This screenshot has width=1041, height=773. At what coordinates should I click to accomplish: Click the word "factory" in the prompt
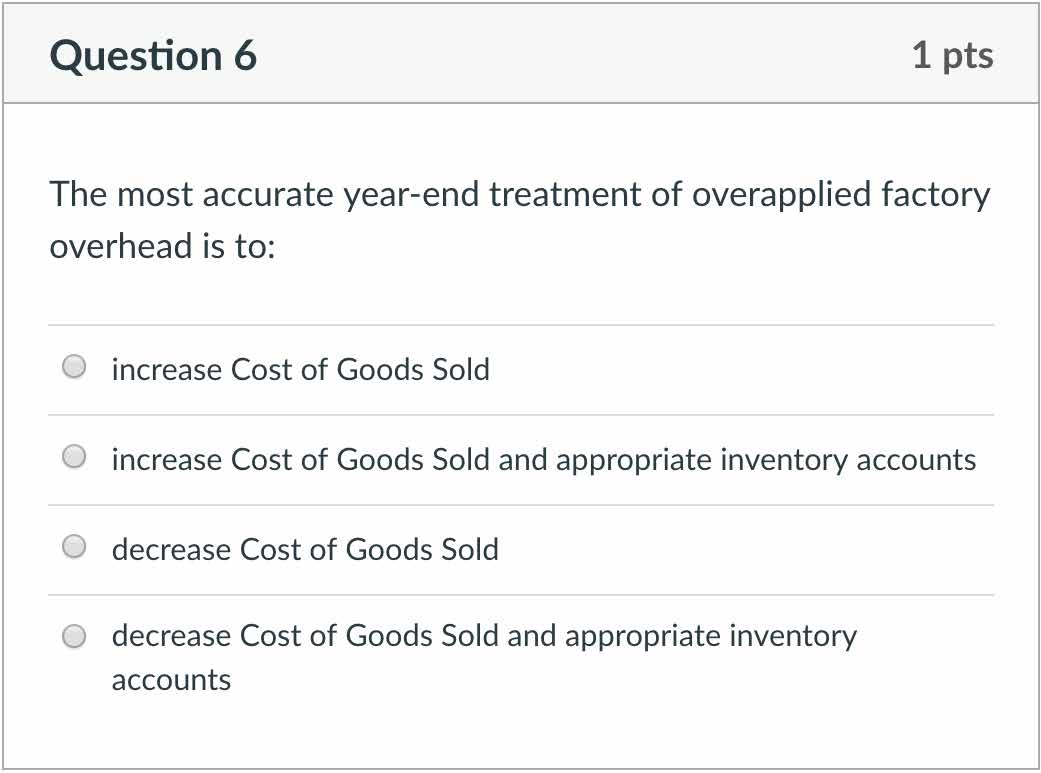(x=935, y=194)
